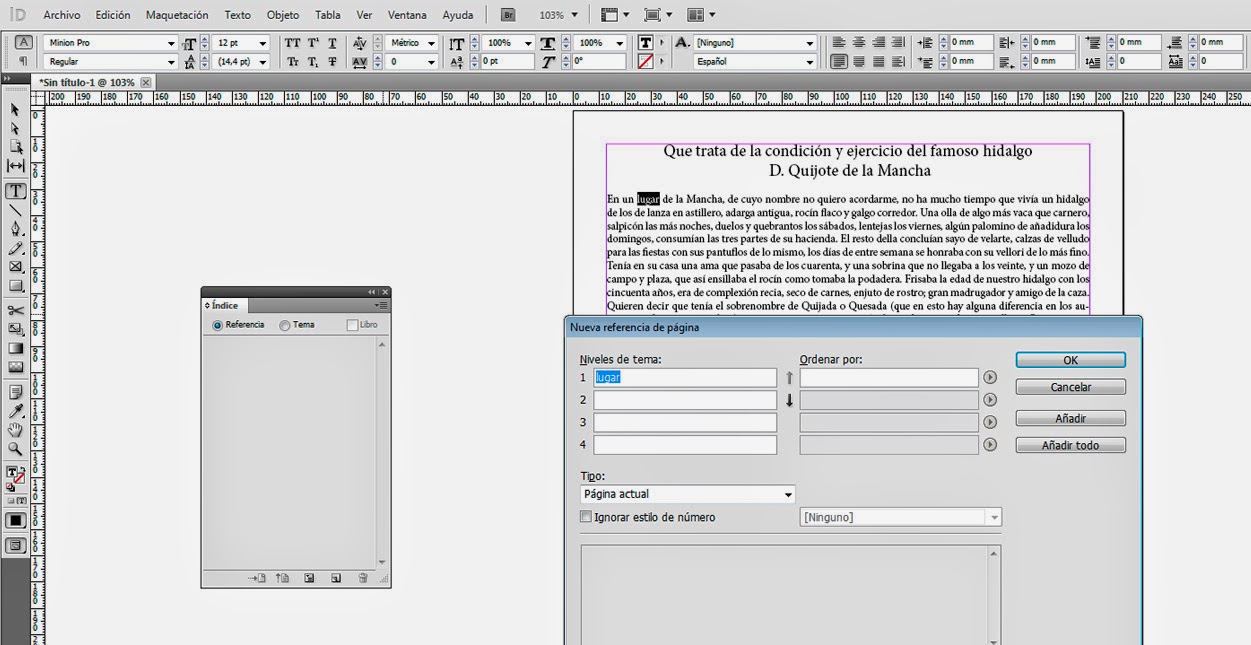The width and height of the screenshot is (1251, 645).
Task: Open the Ventana menu
Action: tap(406, 14)
